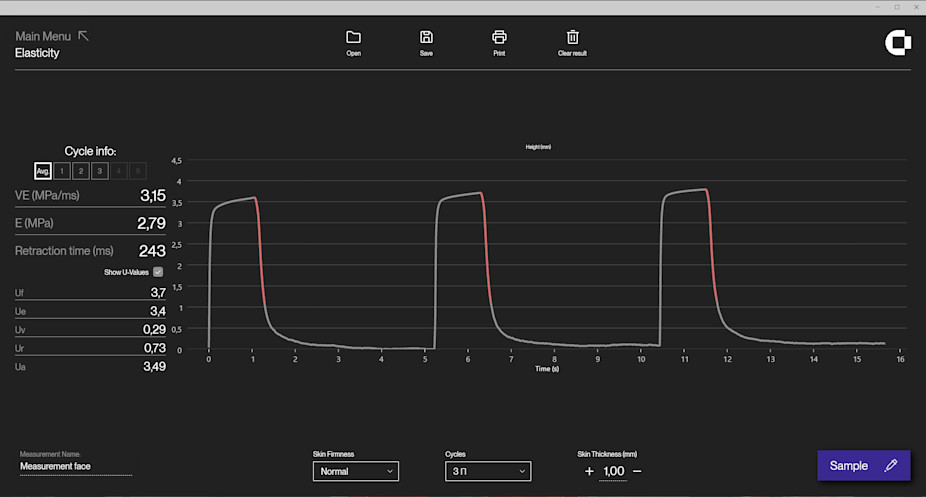Switch to cycle 3 in Cycle info
The image size is (926, 497).
(x=100, y=171)
